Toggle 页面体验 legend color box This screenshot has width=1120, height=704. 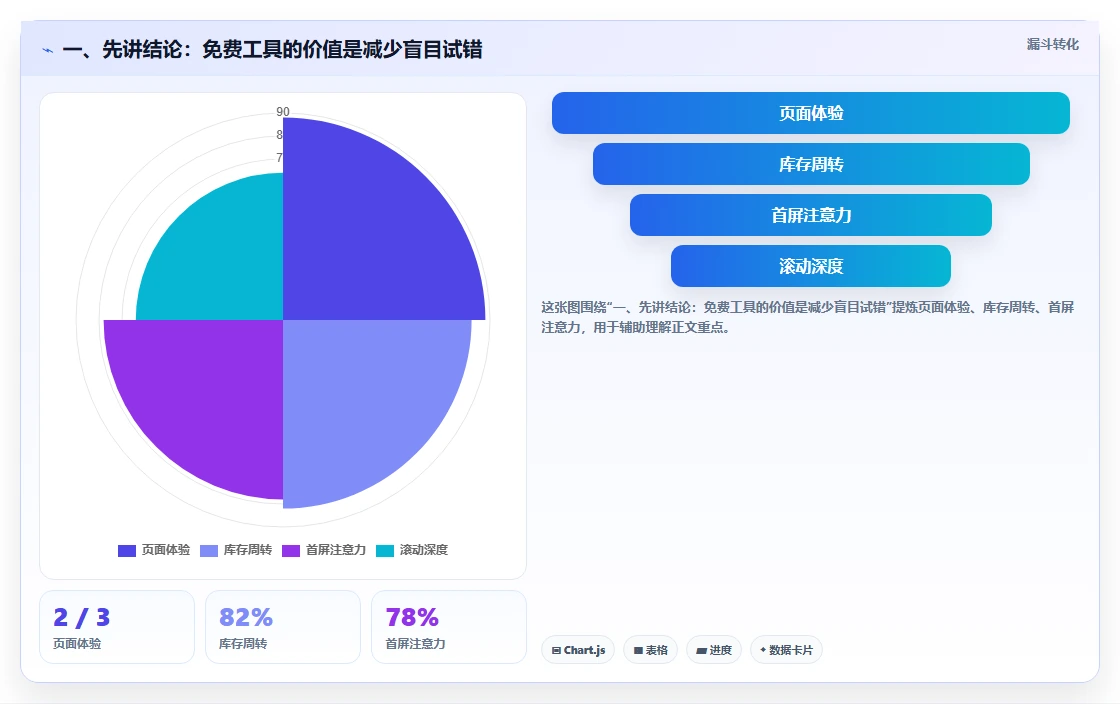[x=126, y=550]
